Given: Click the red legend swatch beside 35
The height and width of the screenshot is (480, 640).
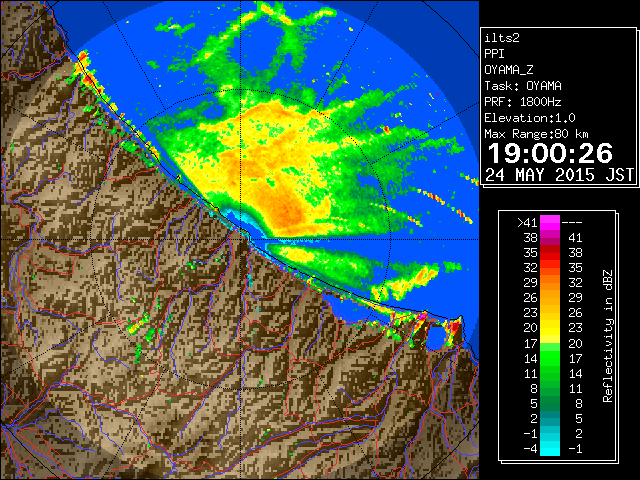Looking at the screenshot, I should coord(550,253).
